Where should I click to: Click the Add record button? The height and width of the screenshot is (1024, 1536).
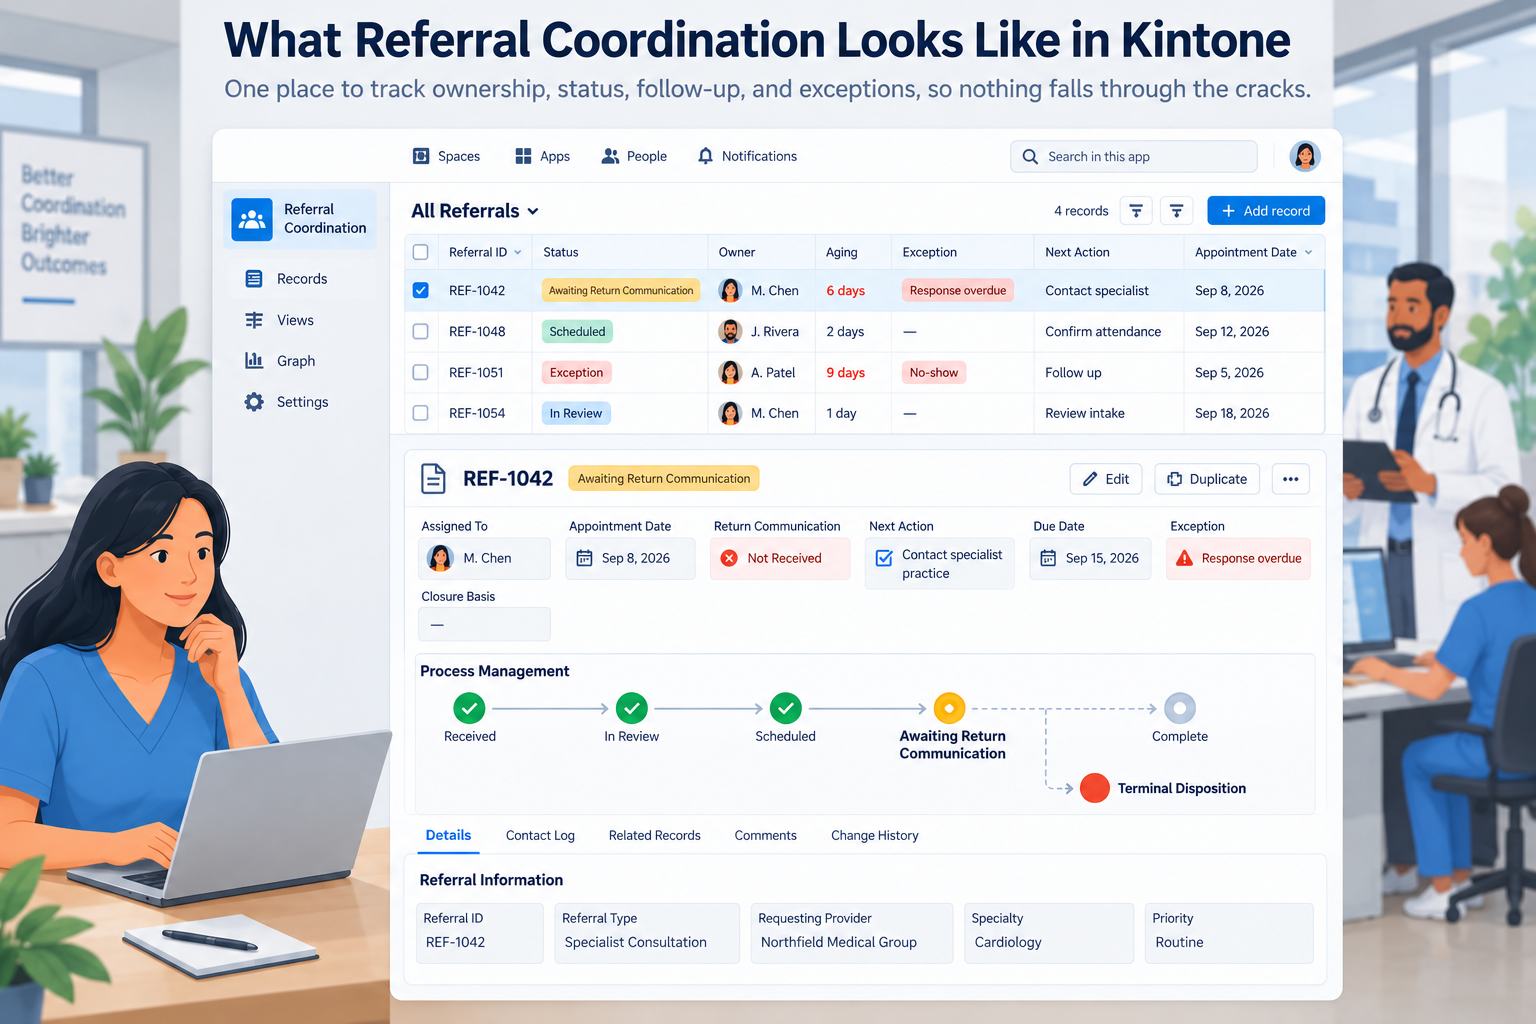[1266, 211]
